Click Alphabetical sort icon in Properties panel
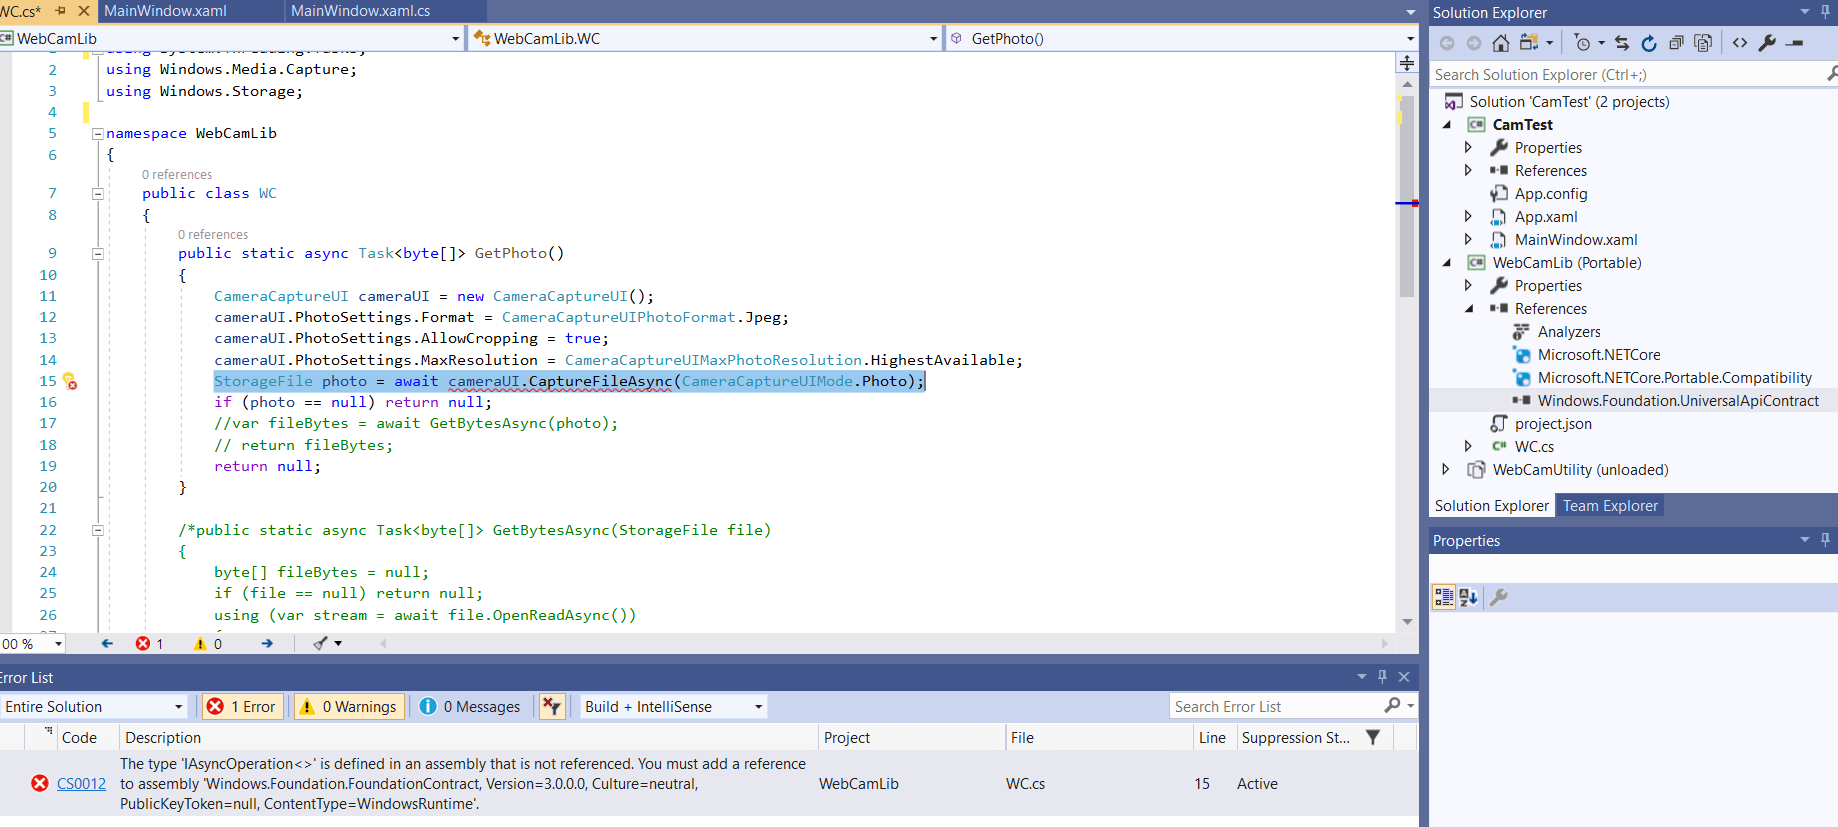 coord(1468,597)
